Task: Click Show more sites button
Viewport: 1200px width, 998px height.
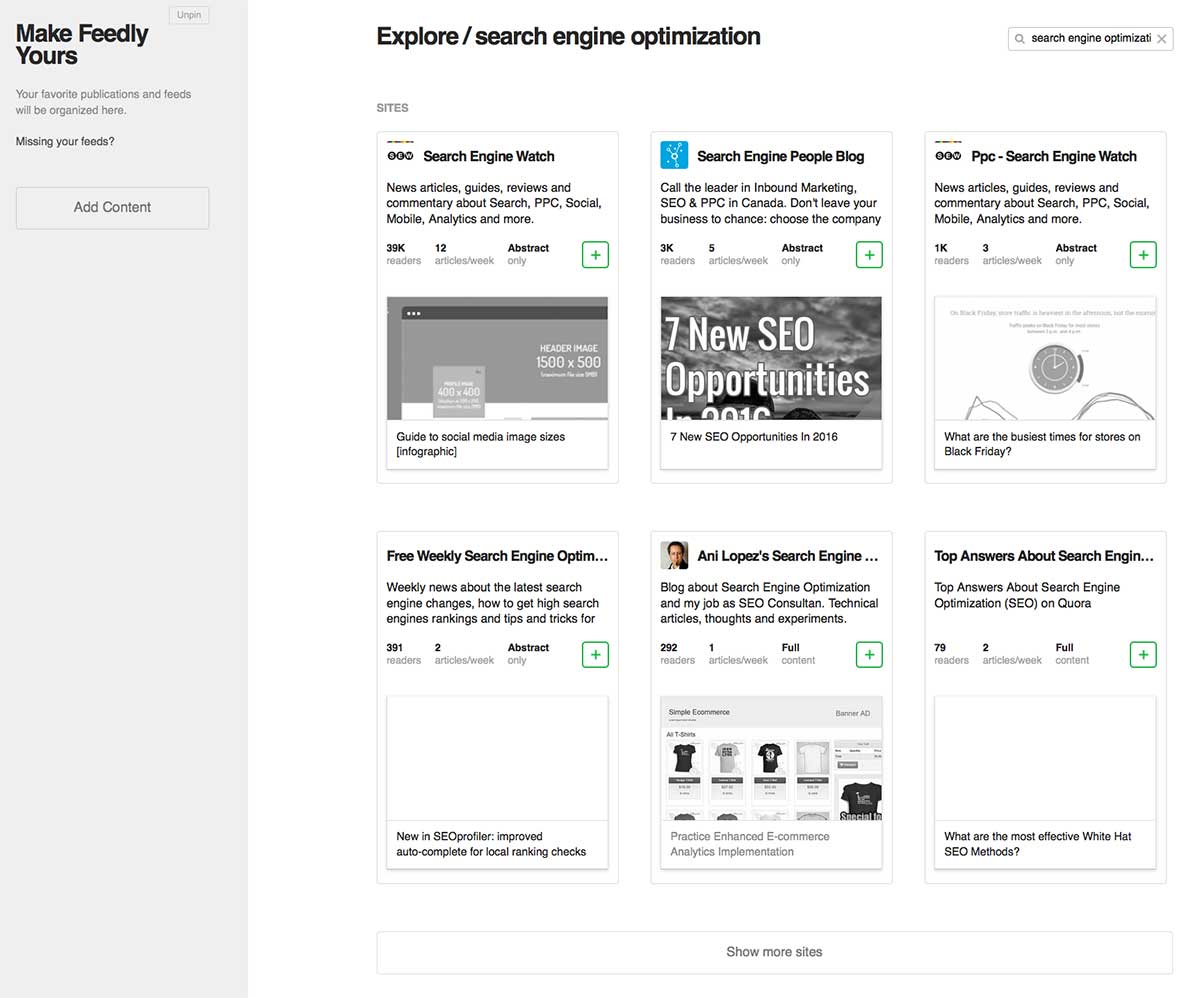Action: pyautogui.click(x=774, y=952)
